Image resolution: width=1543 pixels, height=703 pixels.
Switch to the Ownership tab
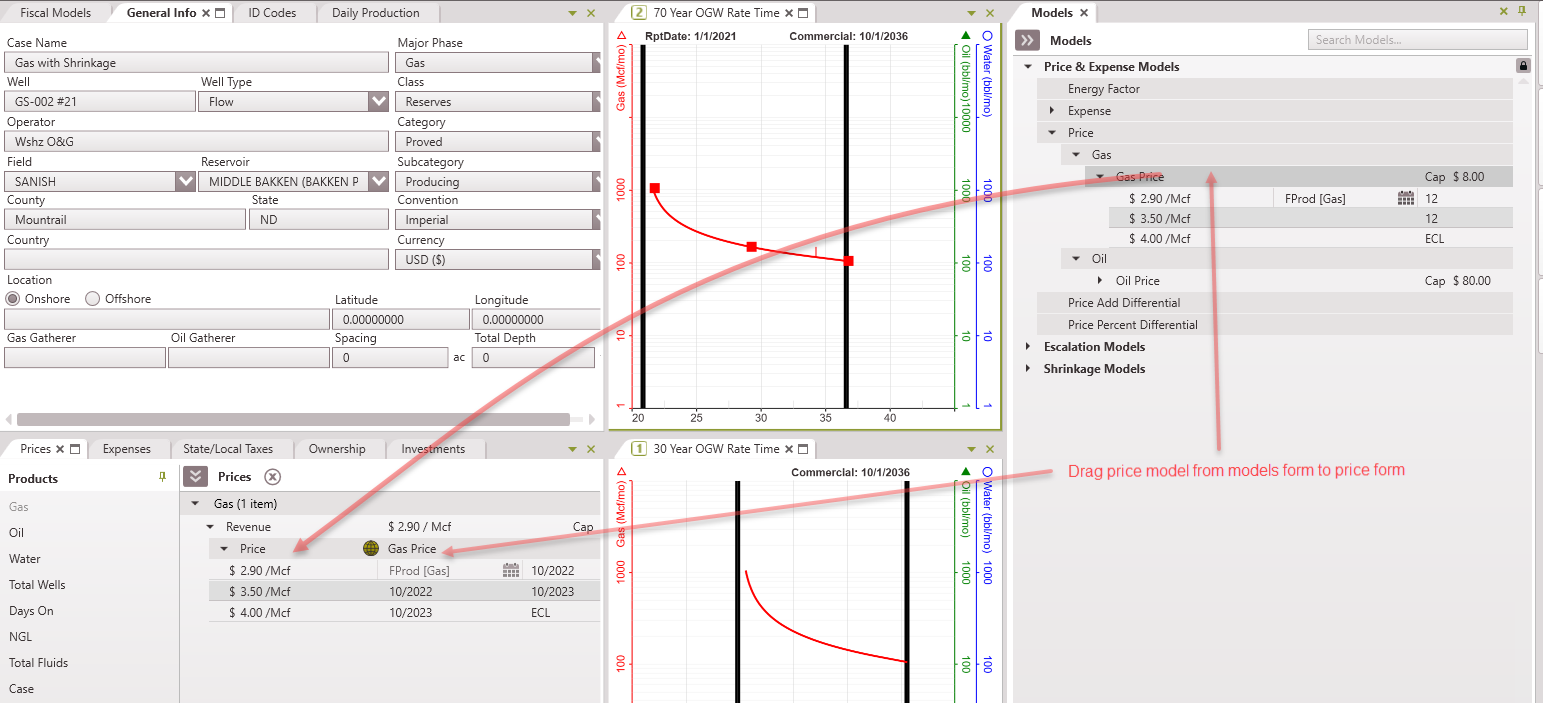(x=337, y=449)
